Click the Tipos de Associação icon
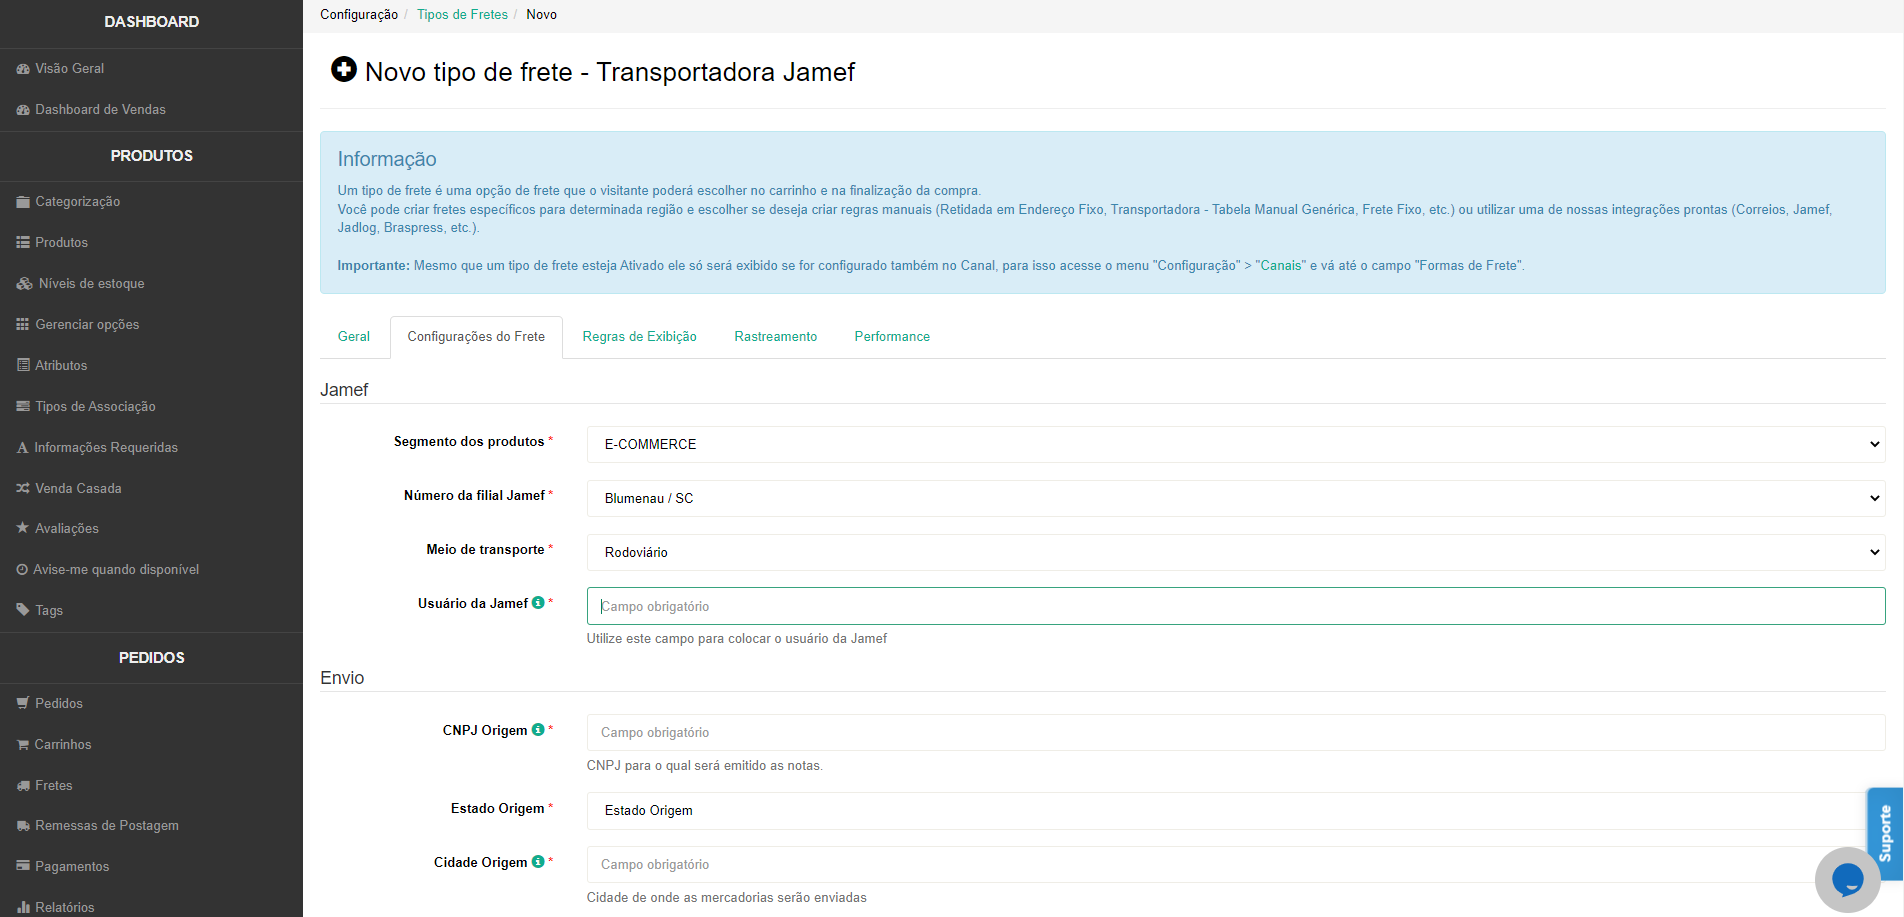The height and width of the screenshot is (917, 1904). click(x=23, y=407)
